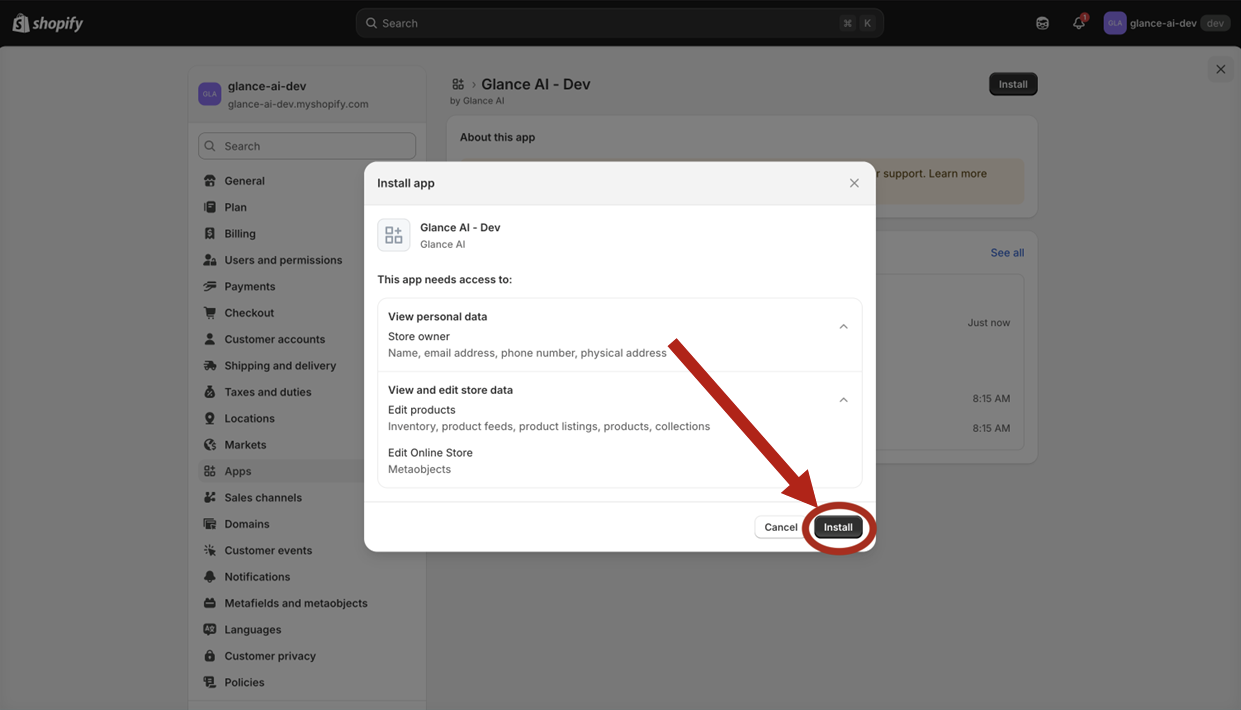
Task: Click the Markets globe icon
Action: pyautogui.click(x=210, y=445)
